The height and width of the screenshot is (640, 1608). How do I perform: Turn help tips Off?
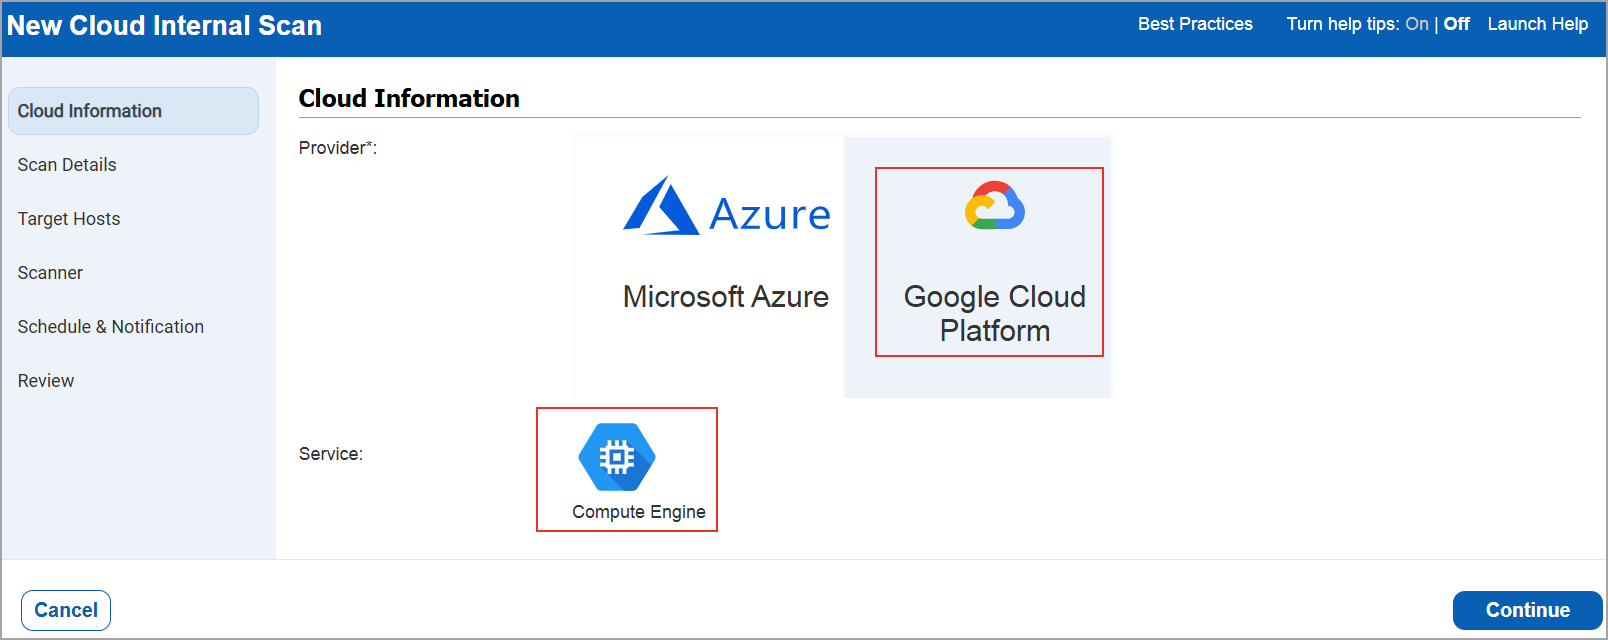tap(1456, 24)
